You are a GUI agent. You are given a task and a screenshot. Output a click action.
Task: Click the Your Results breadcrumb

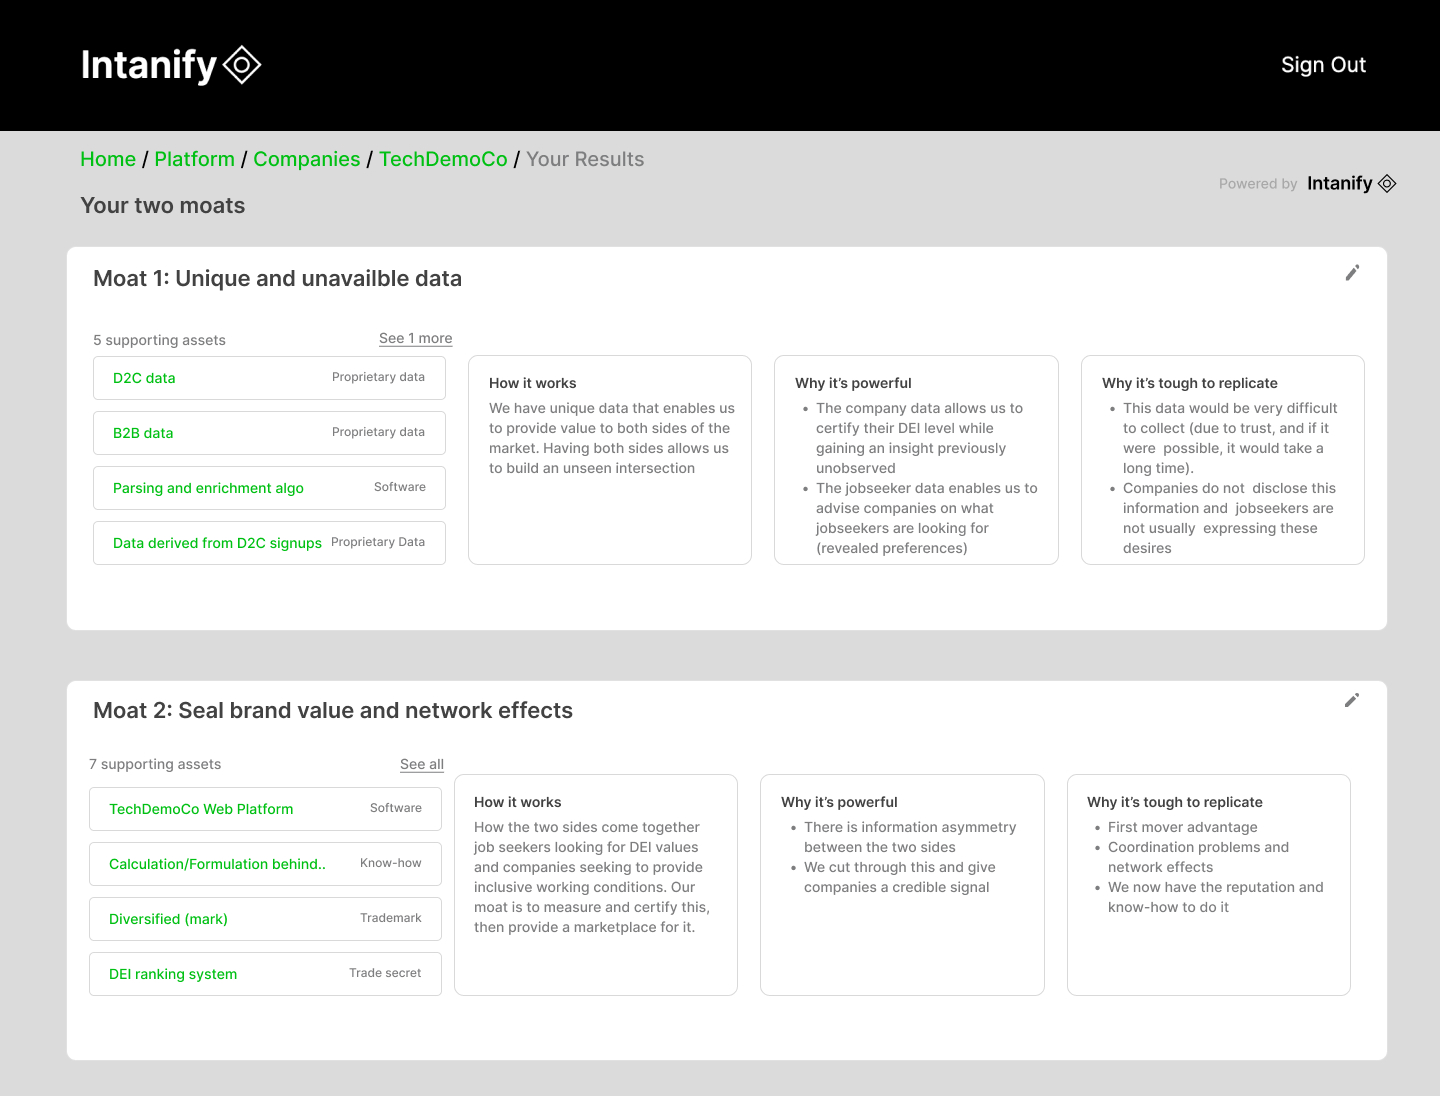point(585,159)
